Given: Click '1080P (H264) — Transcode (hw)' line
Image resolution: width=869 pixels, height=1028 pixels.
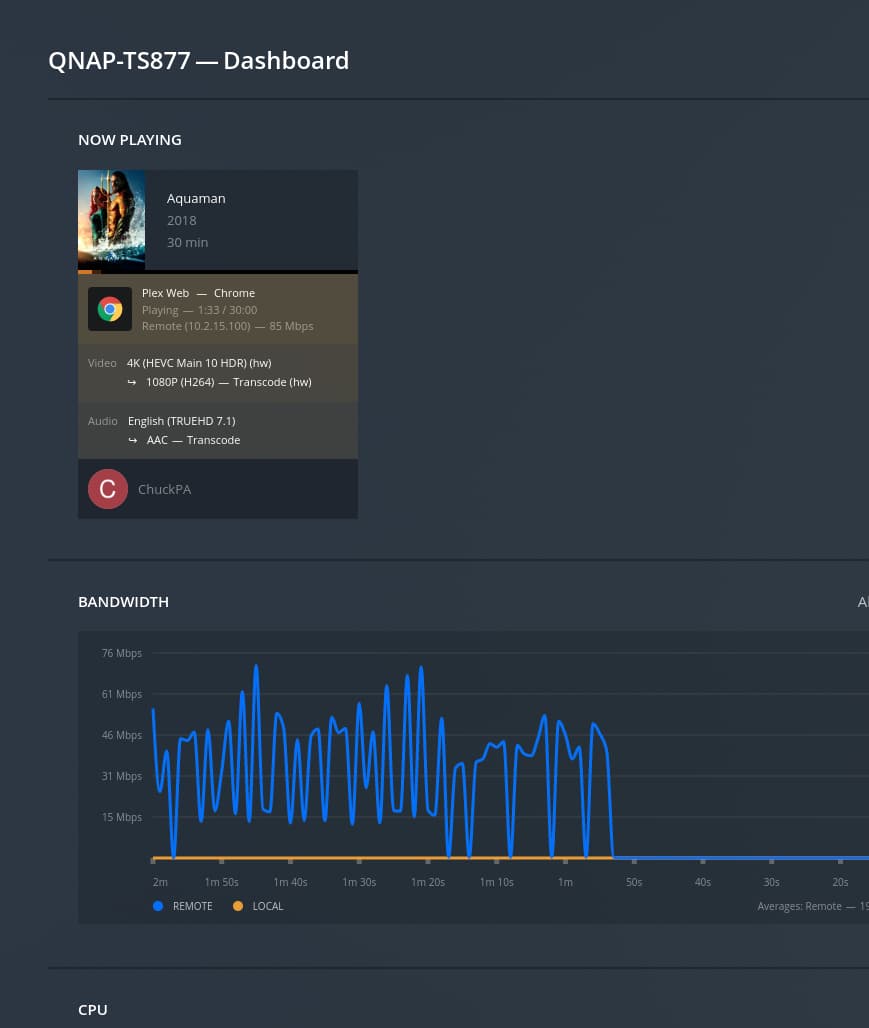Looking at the screenshot, I should point(229,382).
